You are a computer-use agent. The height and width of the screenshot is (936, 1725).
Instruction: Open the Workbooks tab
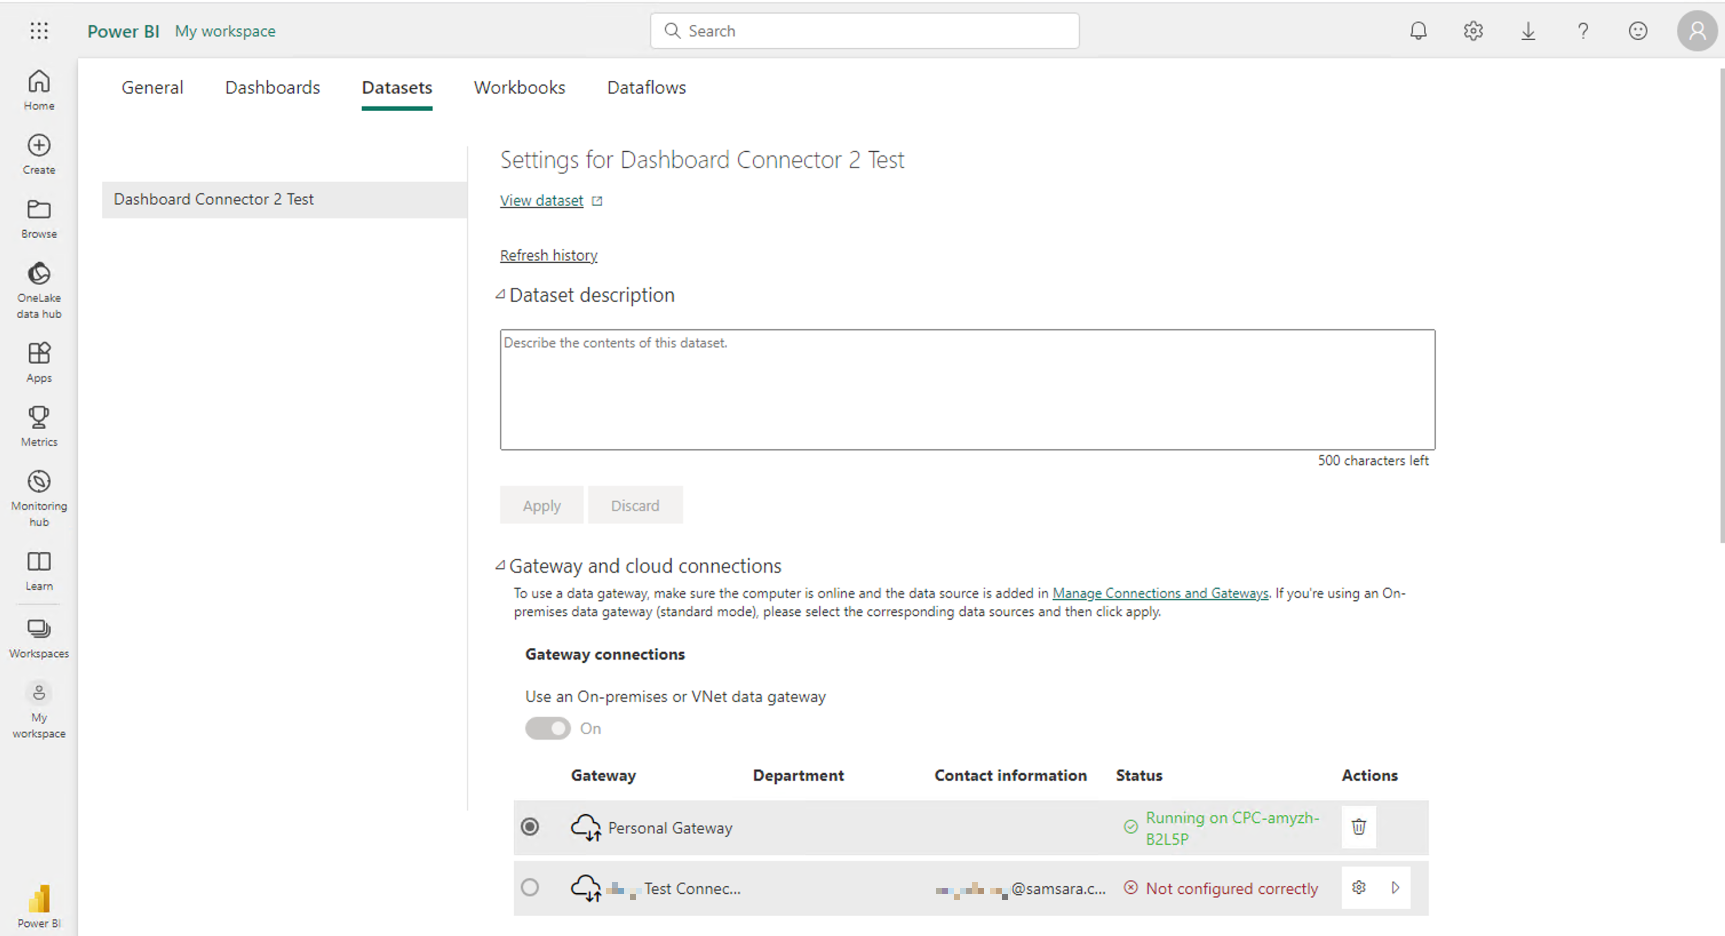(x=519, y=88)
